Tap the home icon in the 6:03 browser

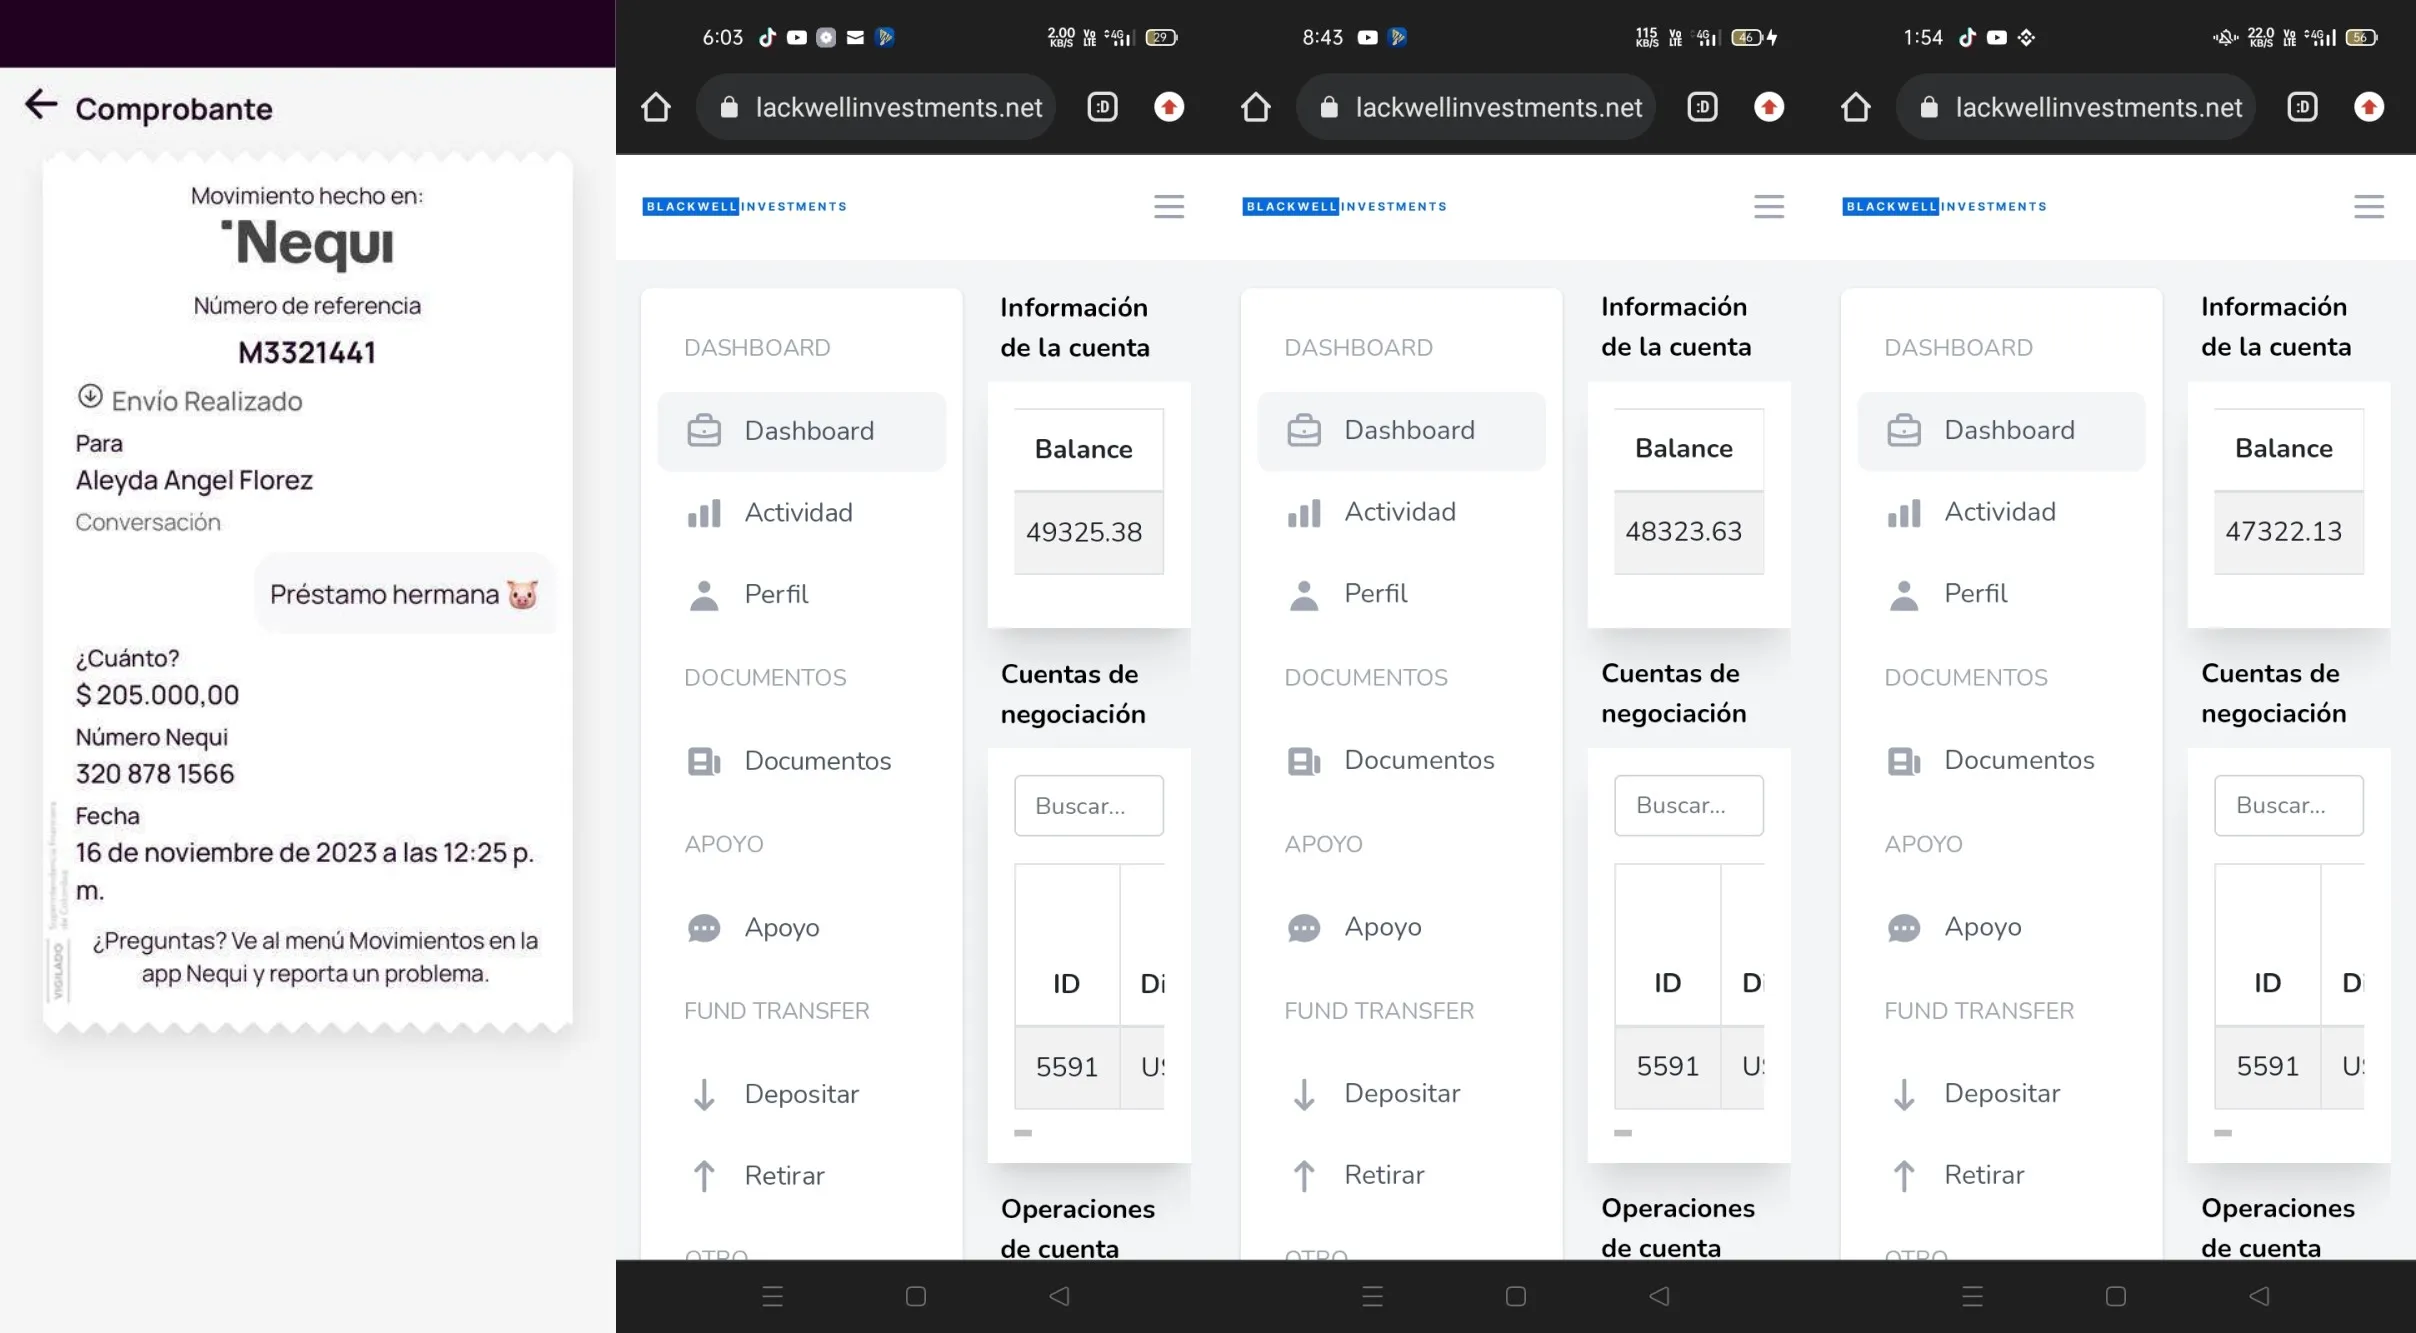tap(656, 107)
